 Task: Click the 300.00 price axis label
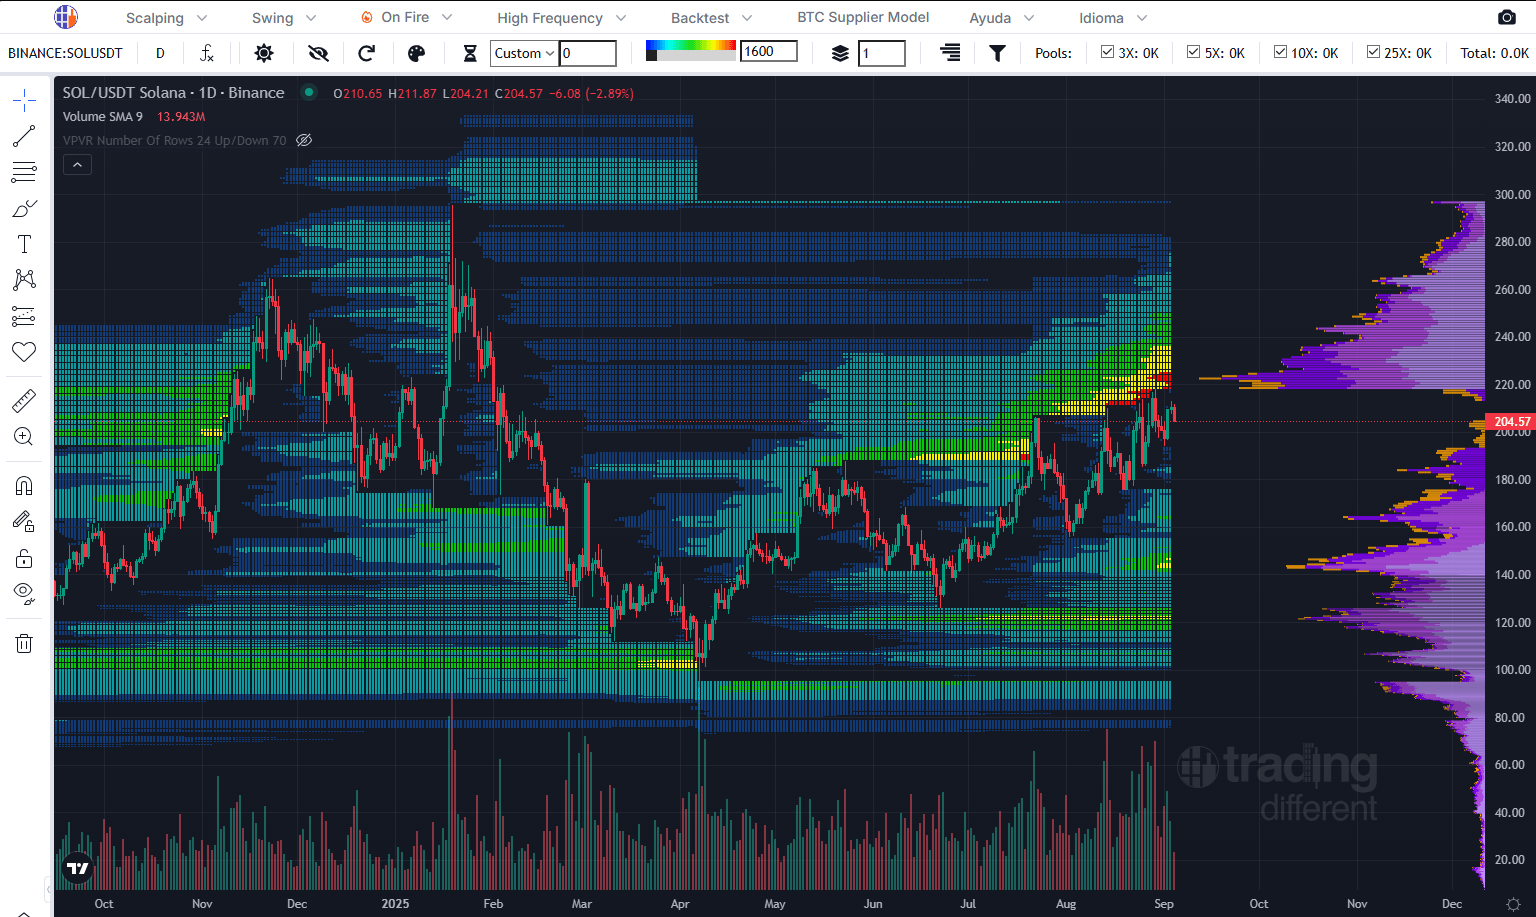[1512, 194]
